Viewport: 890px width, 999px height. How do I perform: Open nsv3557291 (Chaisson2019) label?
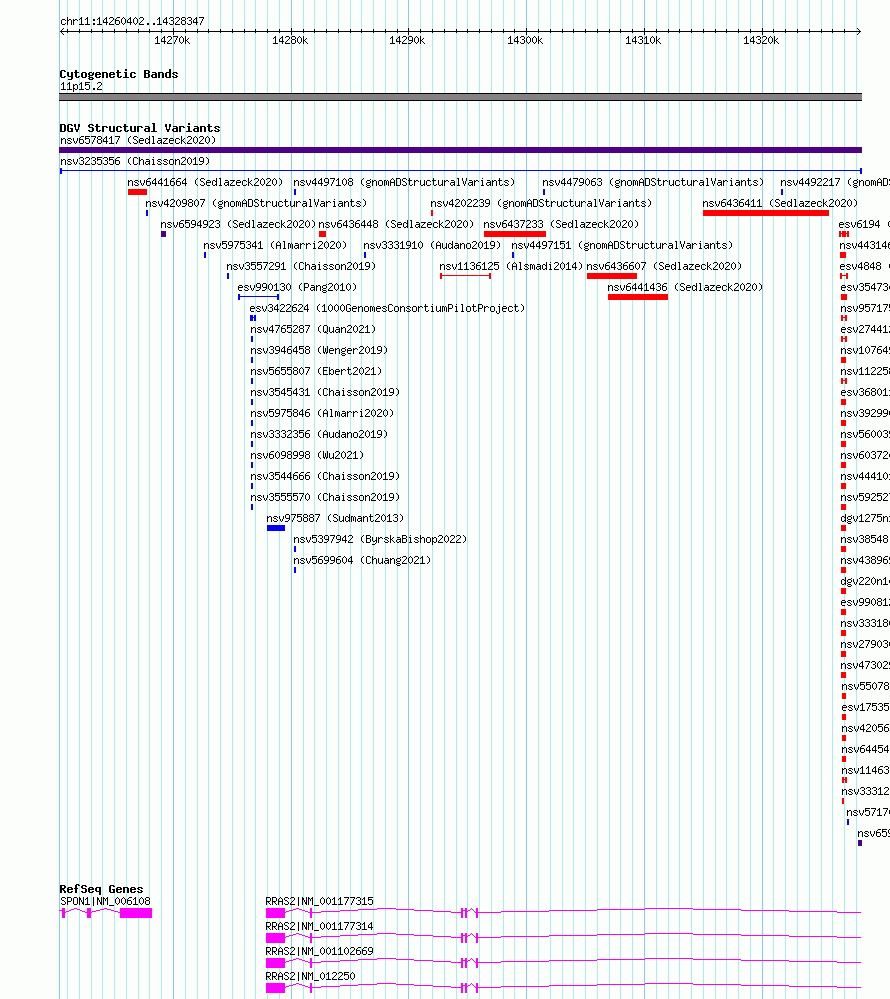[301, 266]
